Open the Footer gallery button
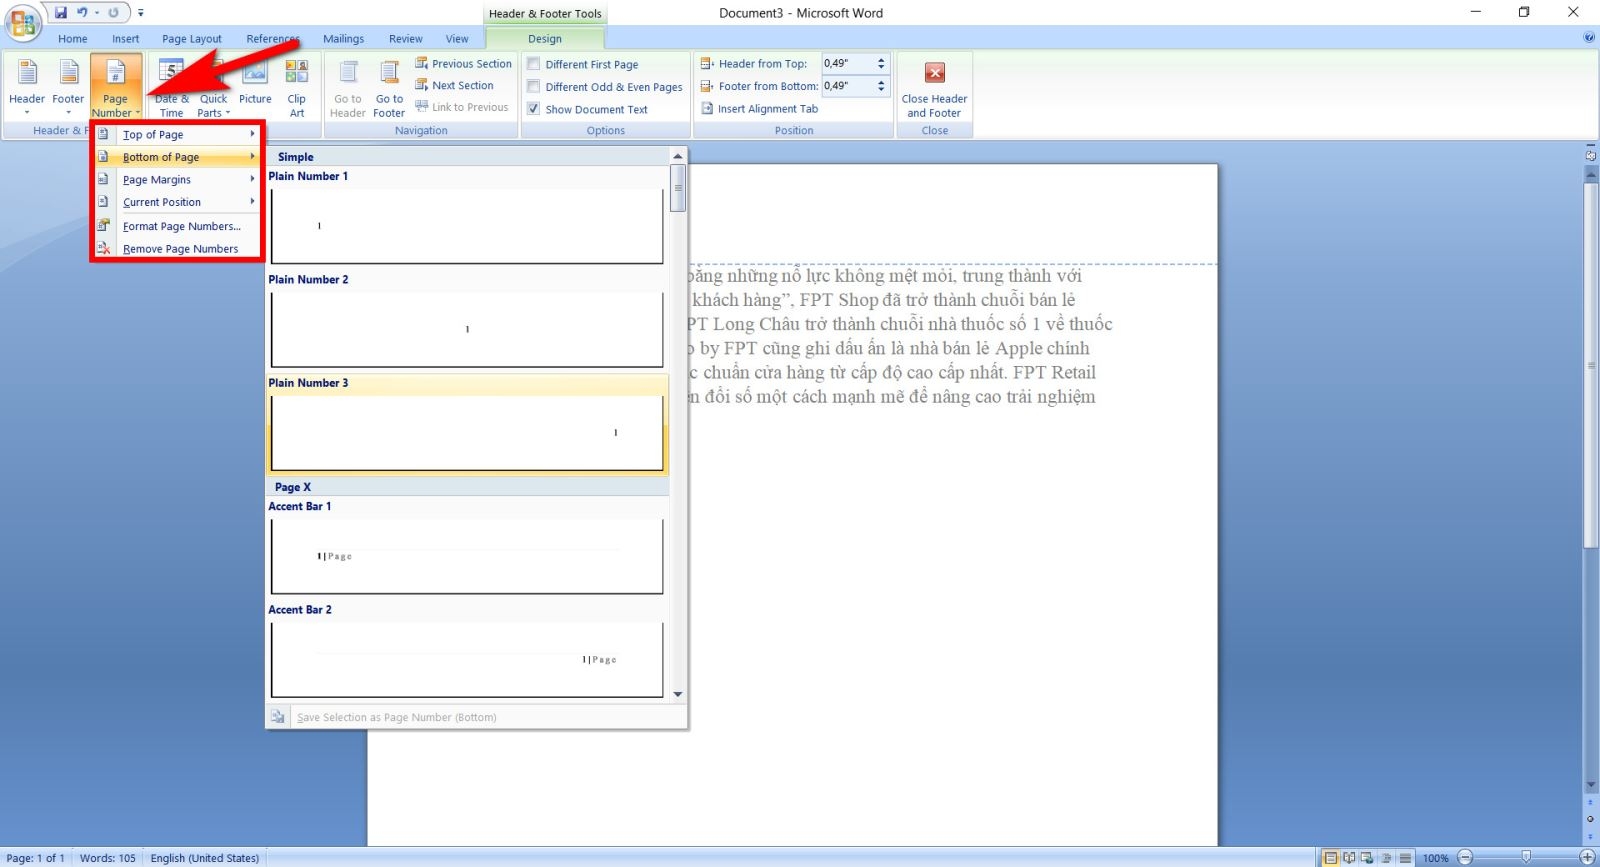 coord(68,86)
